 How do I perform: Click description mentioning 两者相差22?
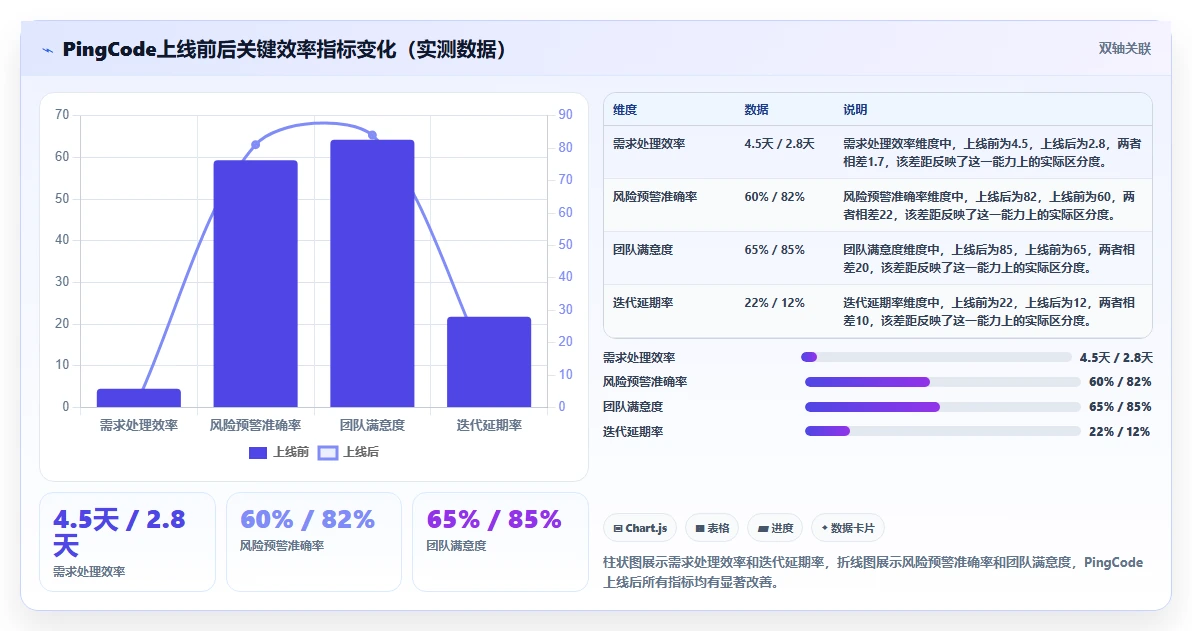tap(989, 206)
